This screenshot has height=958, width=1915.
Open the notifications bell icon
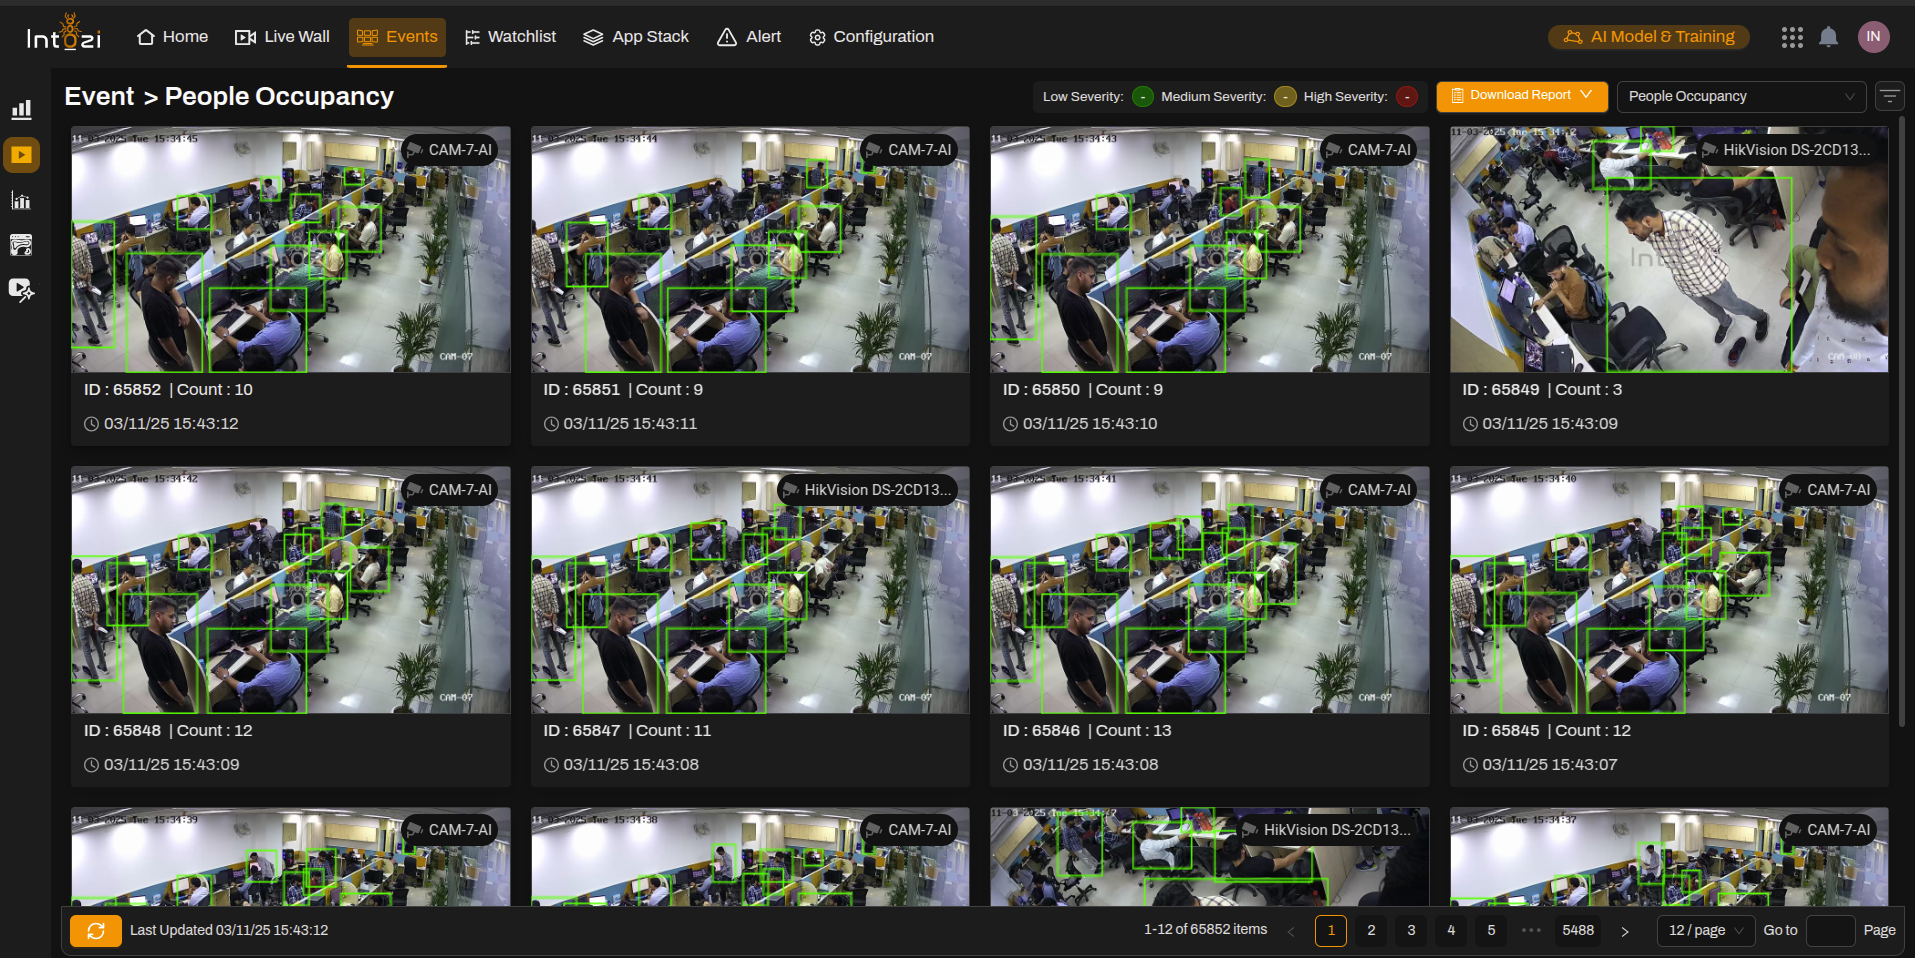point(1828,37)
